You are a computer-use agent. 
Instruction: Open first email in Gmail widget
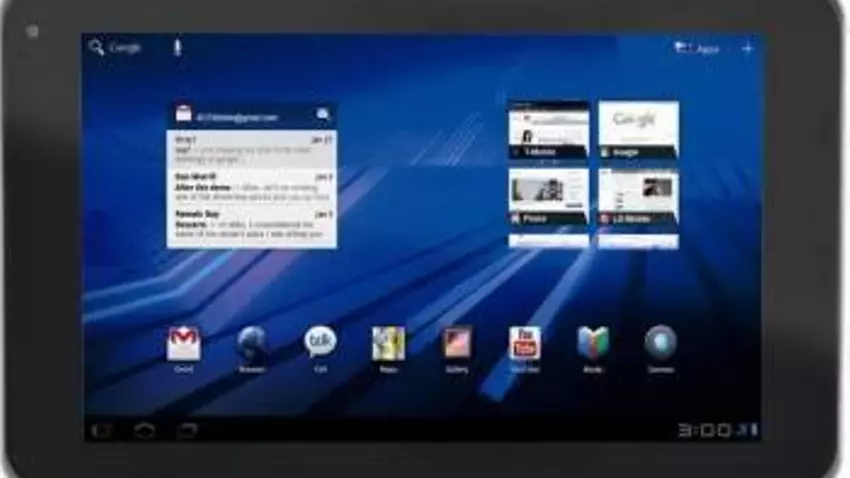coord(251,149)
